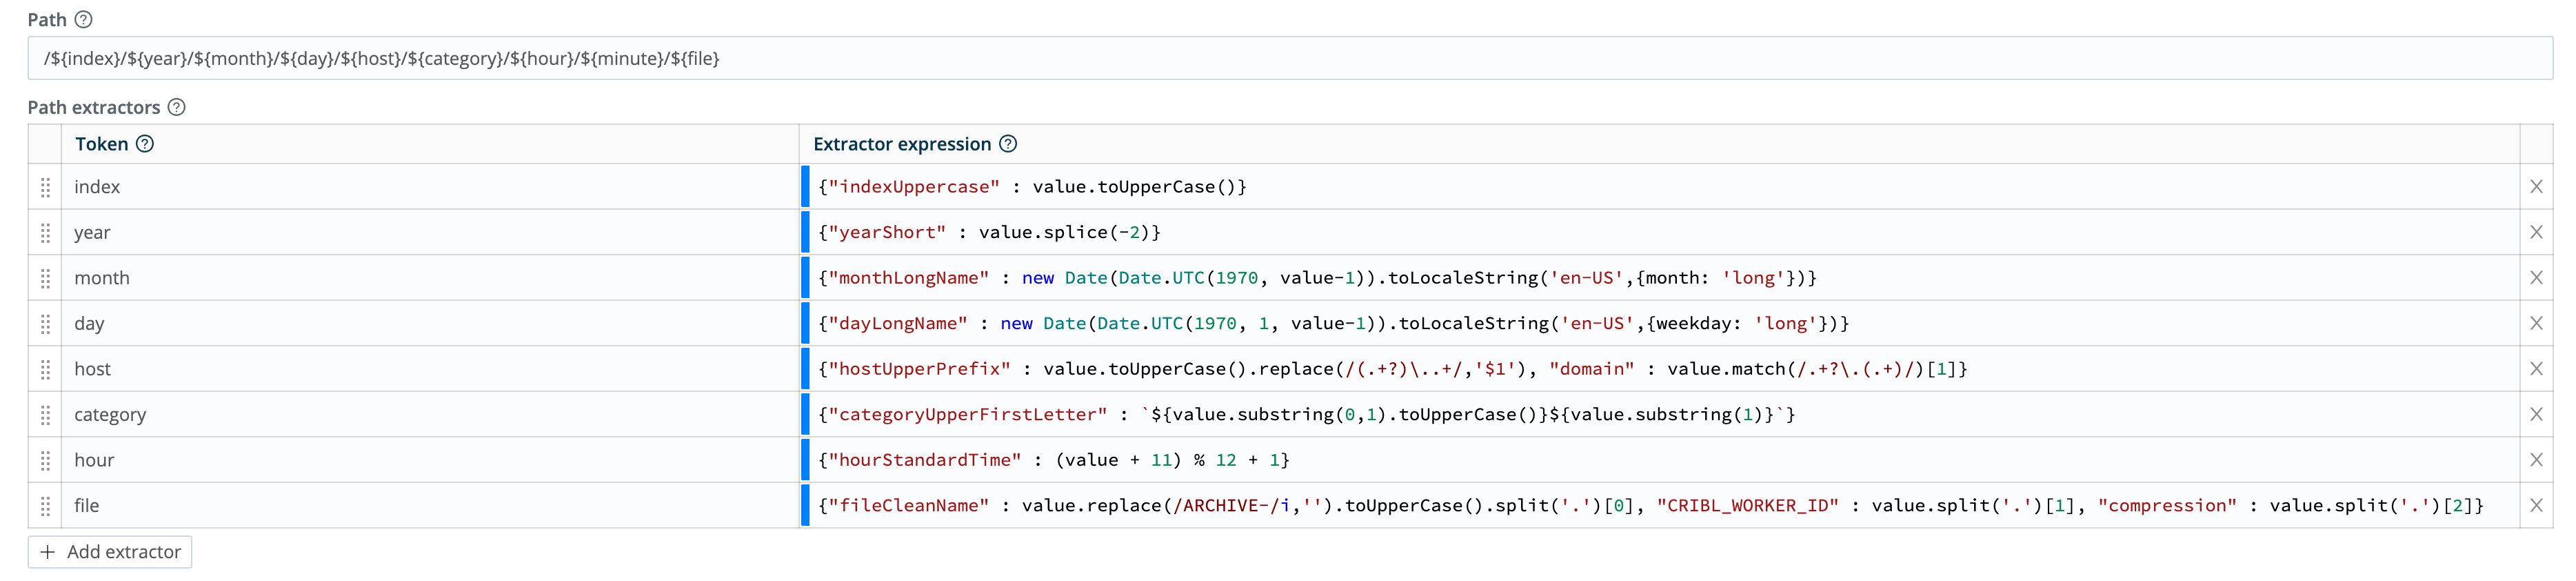Edit the category token field

[430, 414]
